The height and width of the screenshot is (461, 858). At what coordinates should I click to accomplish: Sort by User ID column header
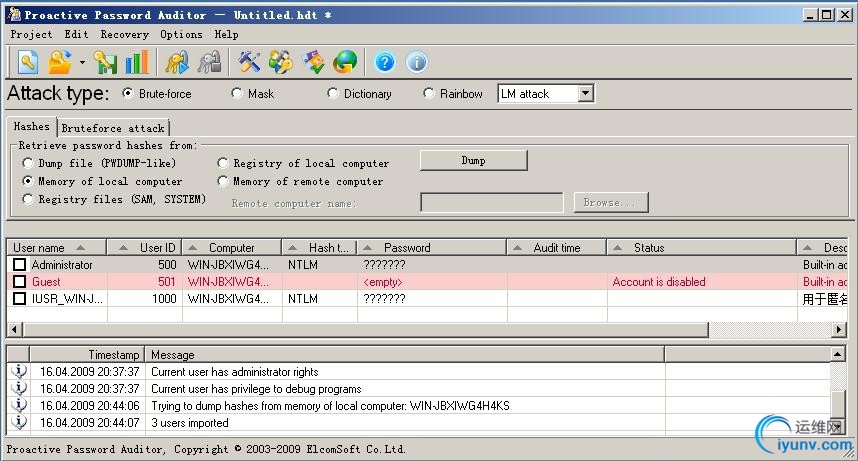(144, 247)
